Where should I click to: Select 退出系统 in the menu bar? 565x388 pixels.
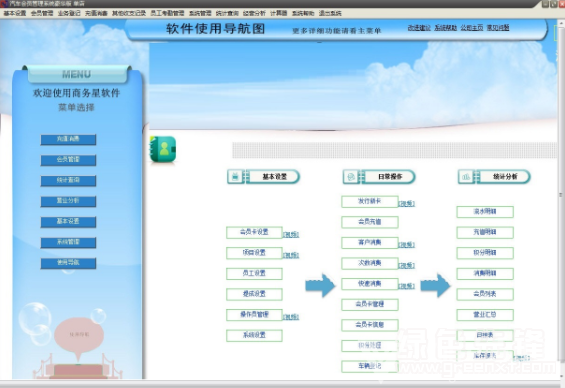330,13
